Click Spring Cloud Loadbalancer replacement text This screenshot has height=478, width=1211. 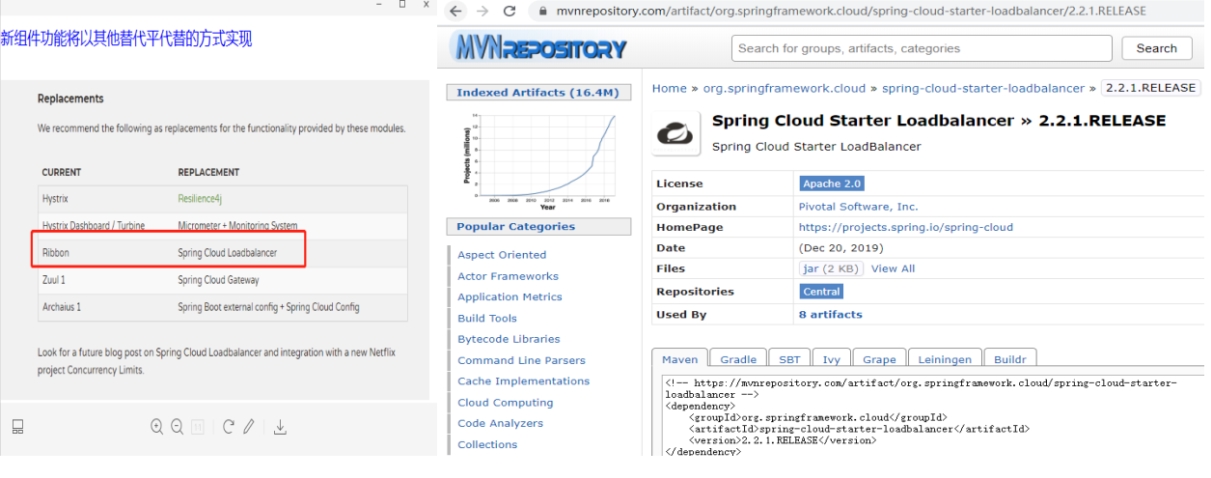tap(227, 253)
